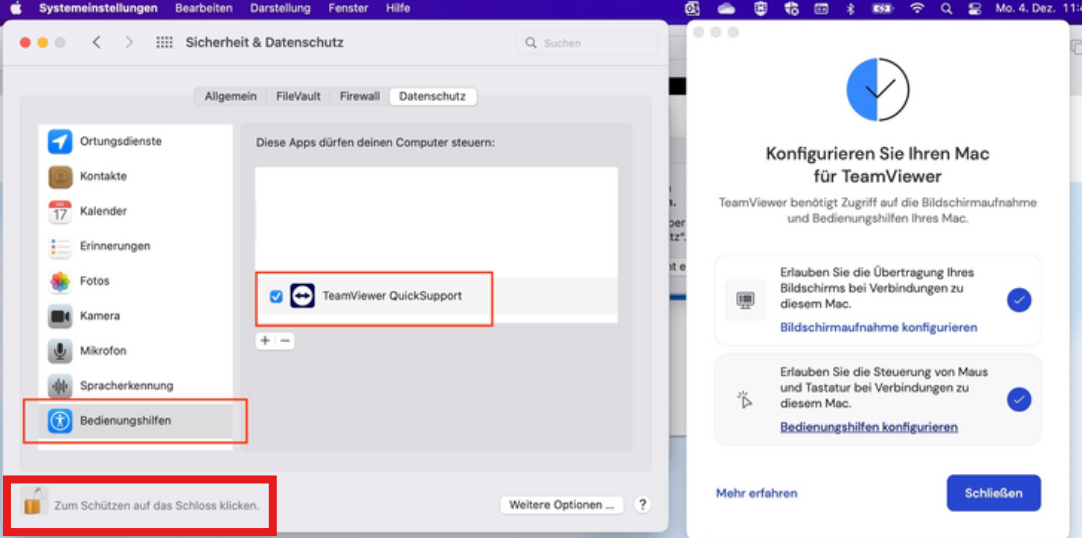The image size is (1082, 538).
Task: Select the TeamViewer QuickSupport row text
Action: tap(392, 296)
